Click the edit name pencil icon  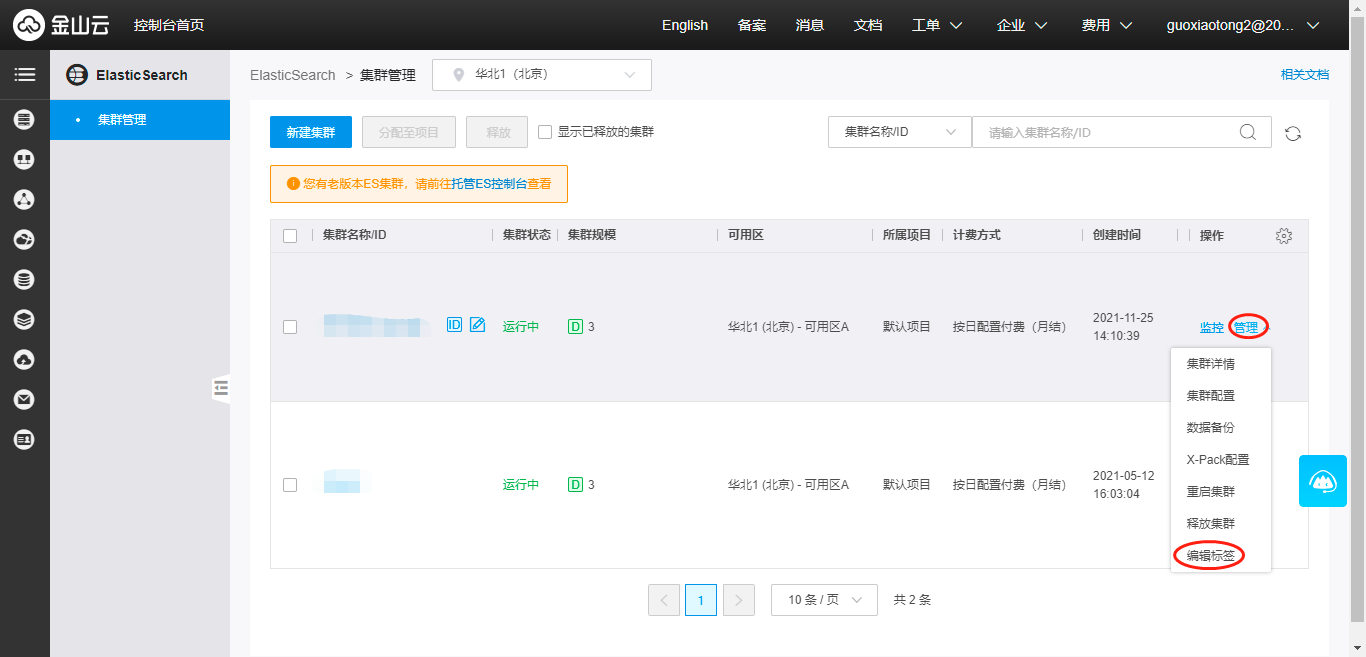click(478, 325)
